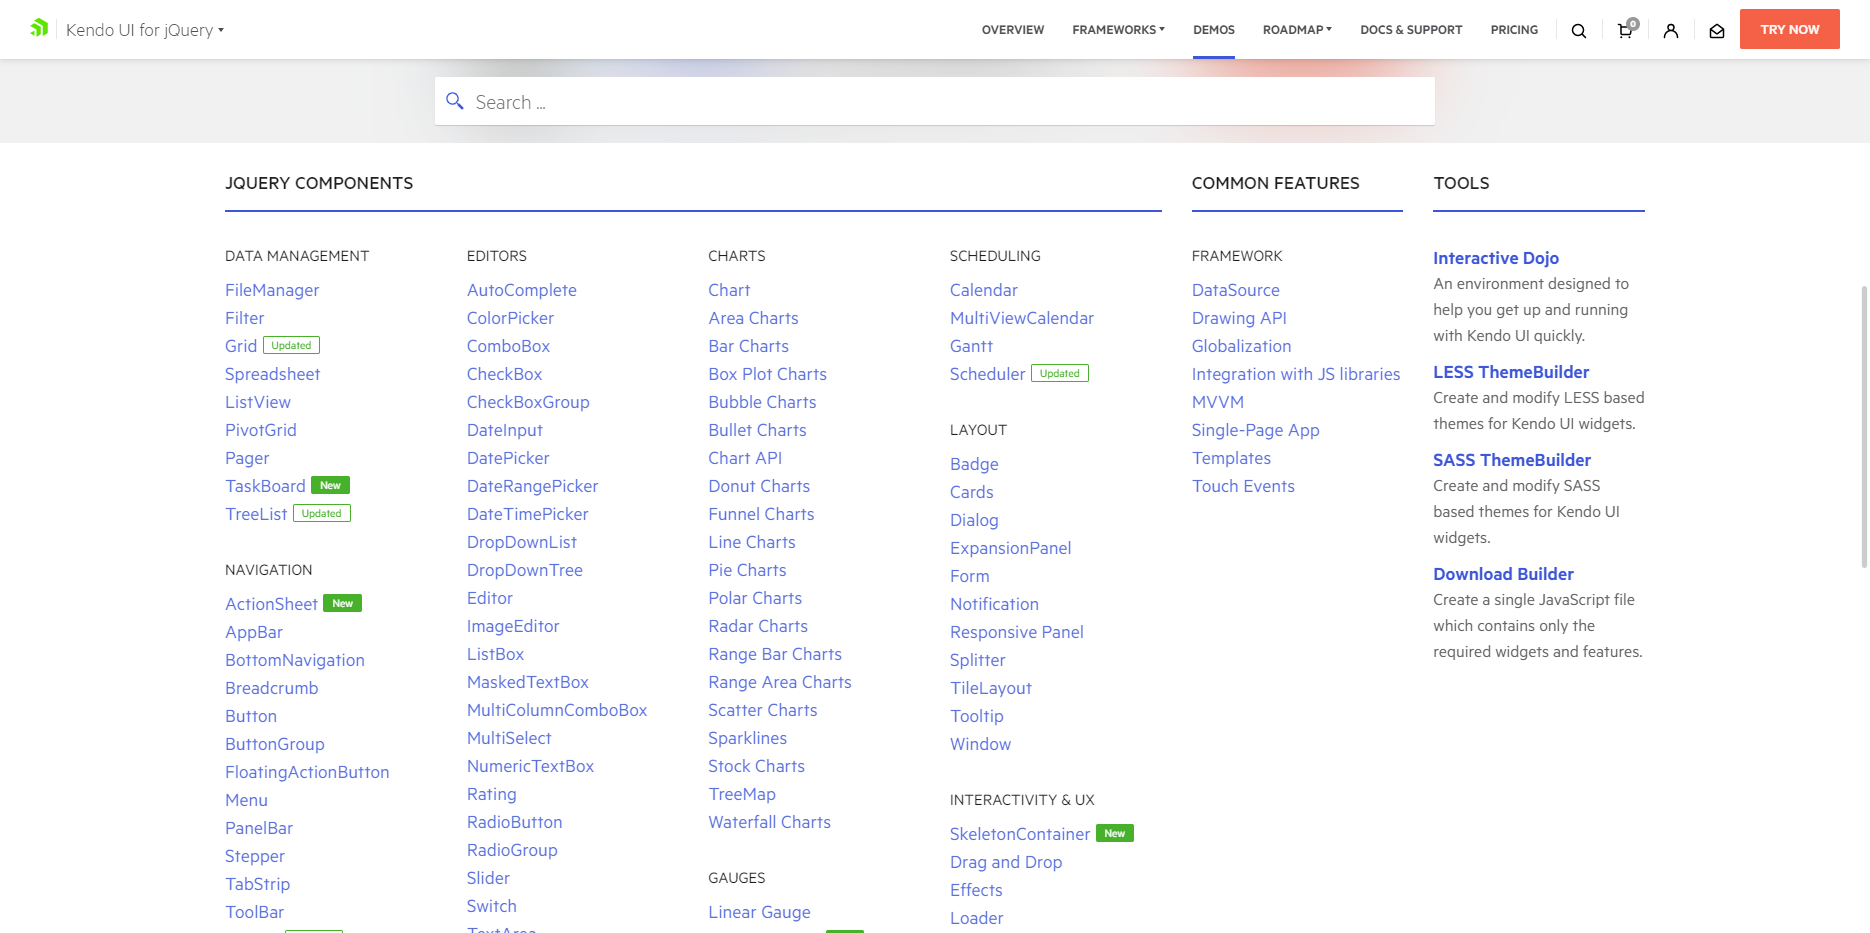
Task: Open the LESS ThemeBuilder tool
Action: click(x=1511, y=372)
